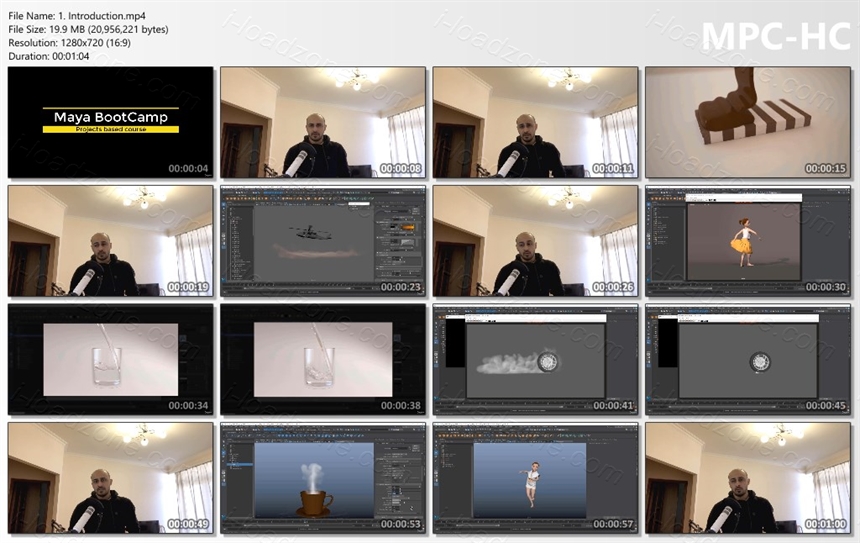Viewport: 860px width, 543px height.
Task: Click the 00:00:23 timestamp label
Action: click(400, 287)
